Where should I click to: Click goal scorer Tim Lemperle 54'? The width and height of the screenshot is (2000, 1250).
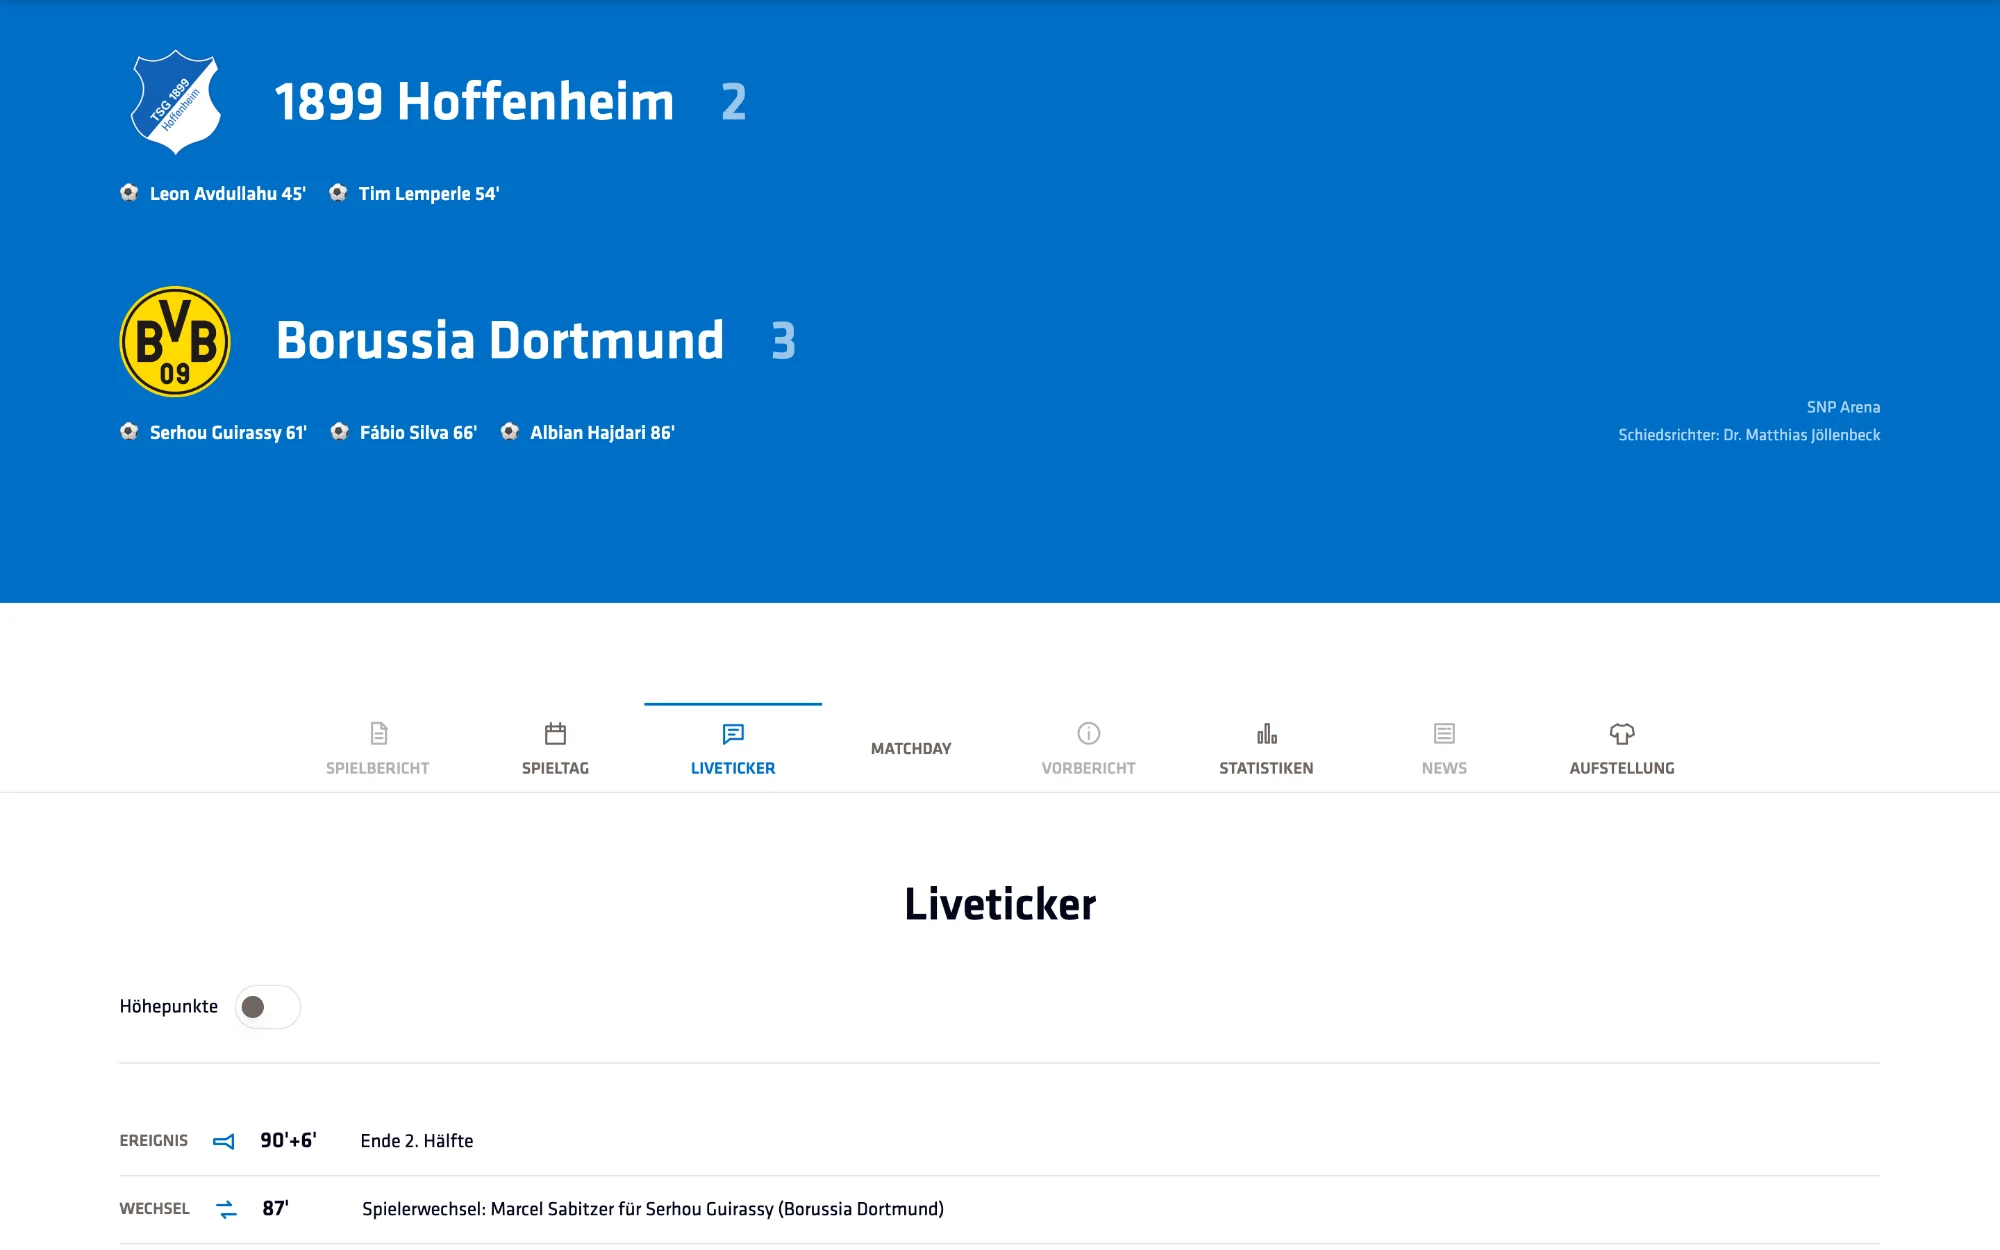pyautogui.click(x=429, y=194)
